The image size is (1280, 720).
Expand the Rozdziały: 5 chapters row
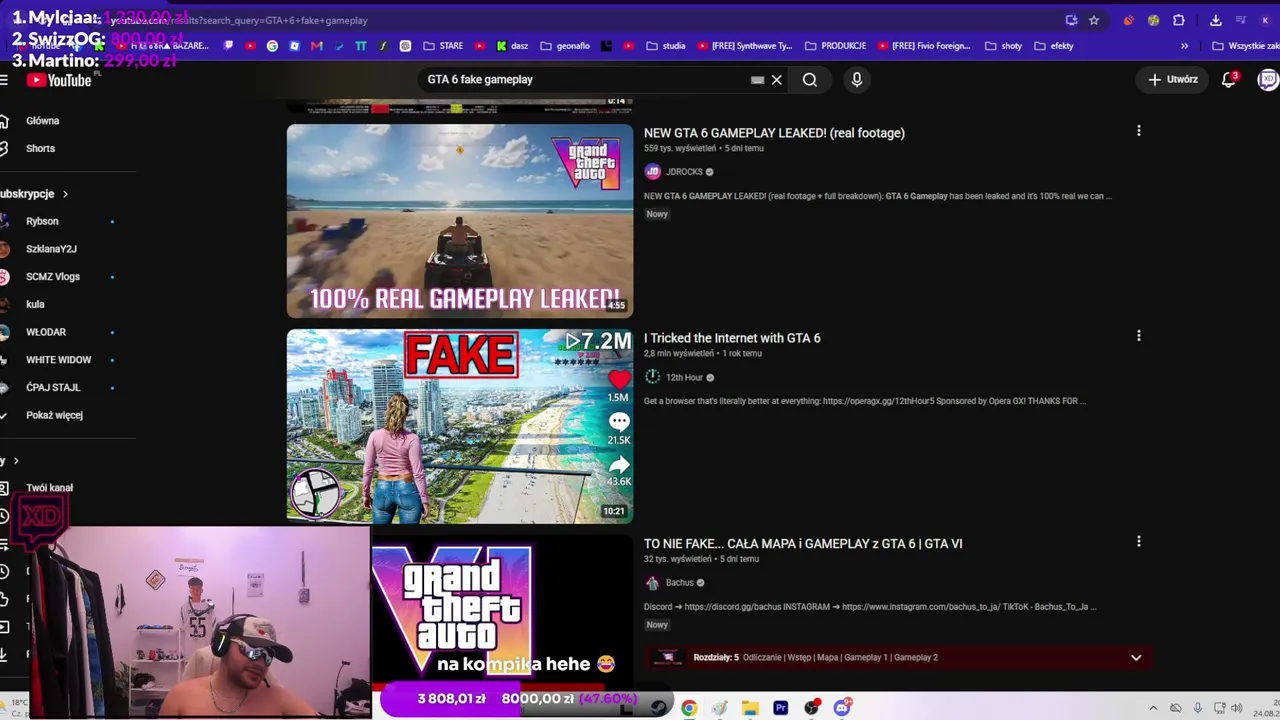click(x=898, y=657)
